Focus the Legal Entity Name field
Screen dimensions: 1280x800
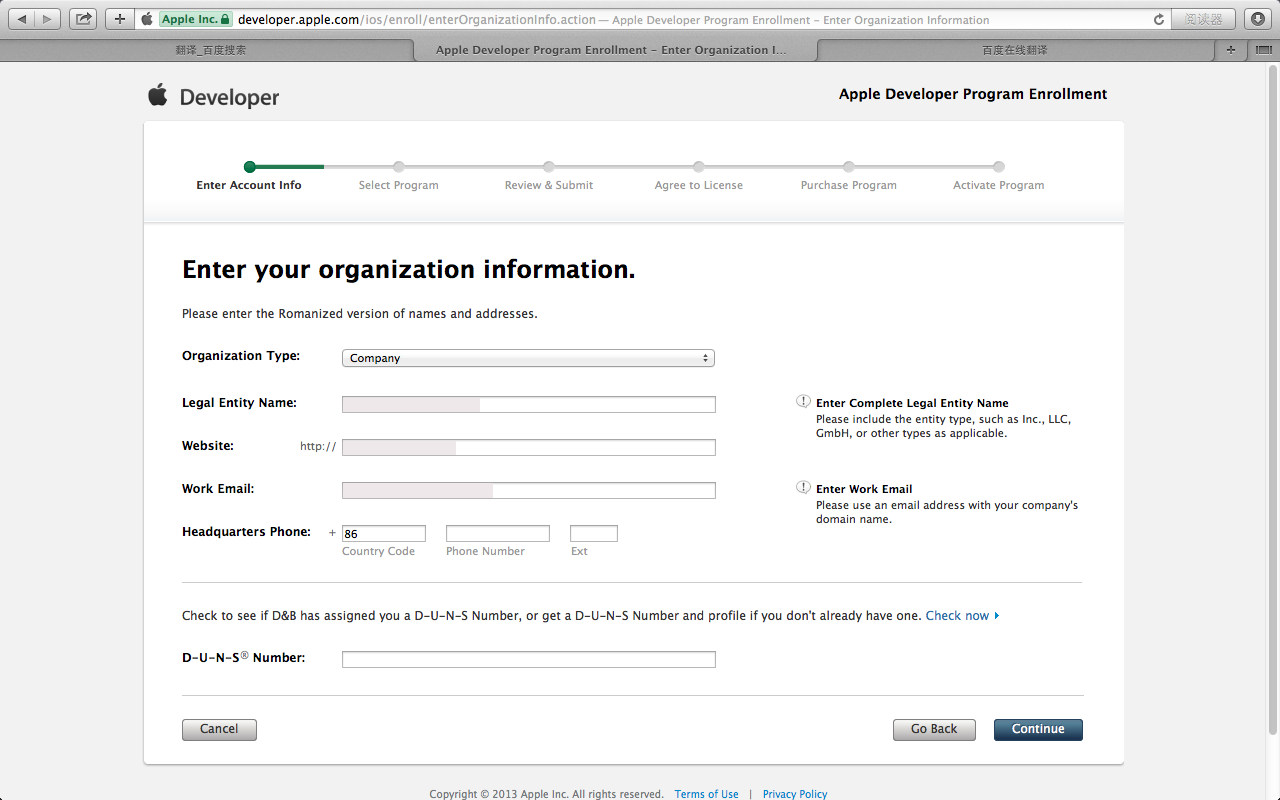point(528,404)
